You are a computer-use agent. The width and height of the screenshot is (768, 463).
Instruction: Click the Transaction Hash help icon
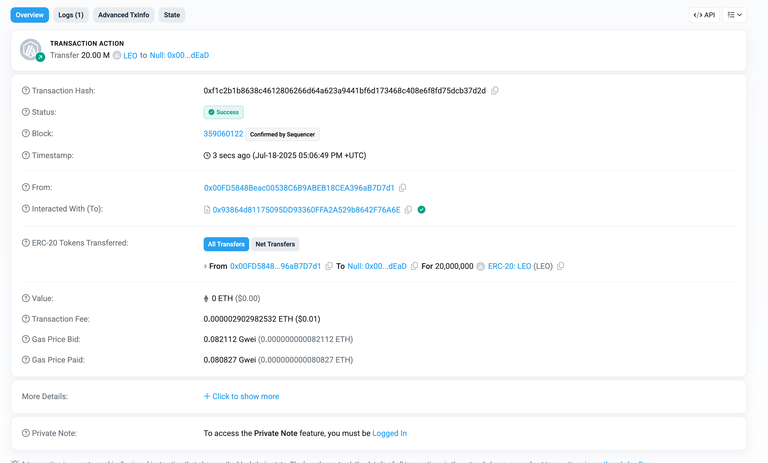click(25, 91)
